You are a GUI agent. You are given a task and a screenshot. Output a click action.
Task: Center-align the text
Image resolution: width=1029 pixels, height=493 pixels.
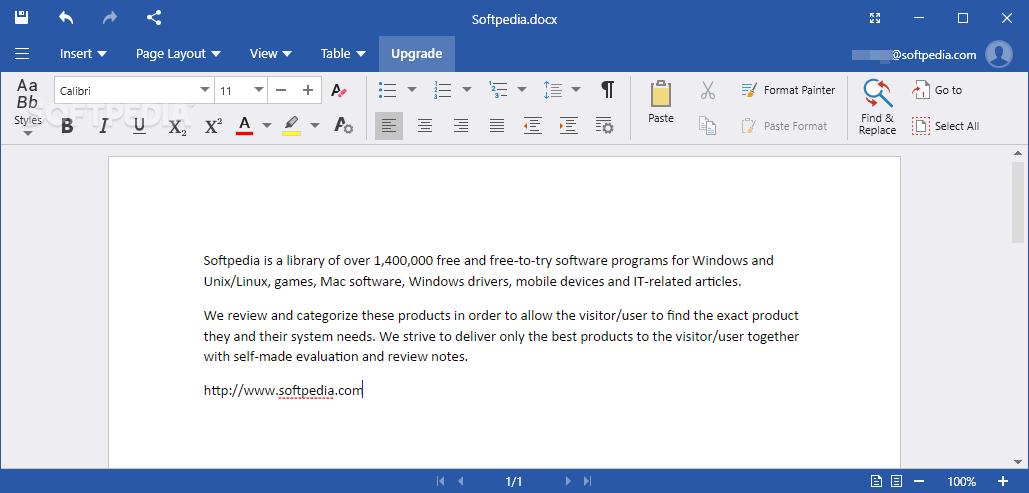(x=425, y=125)
